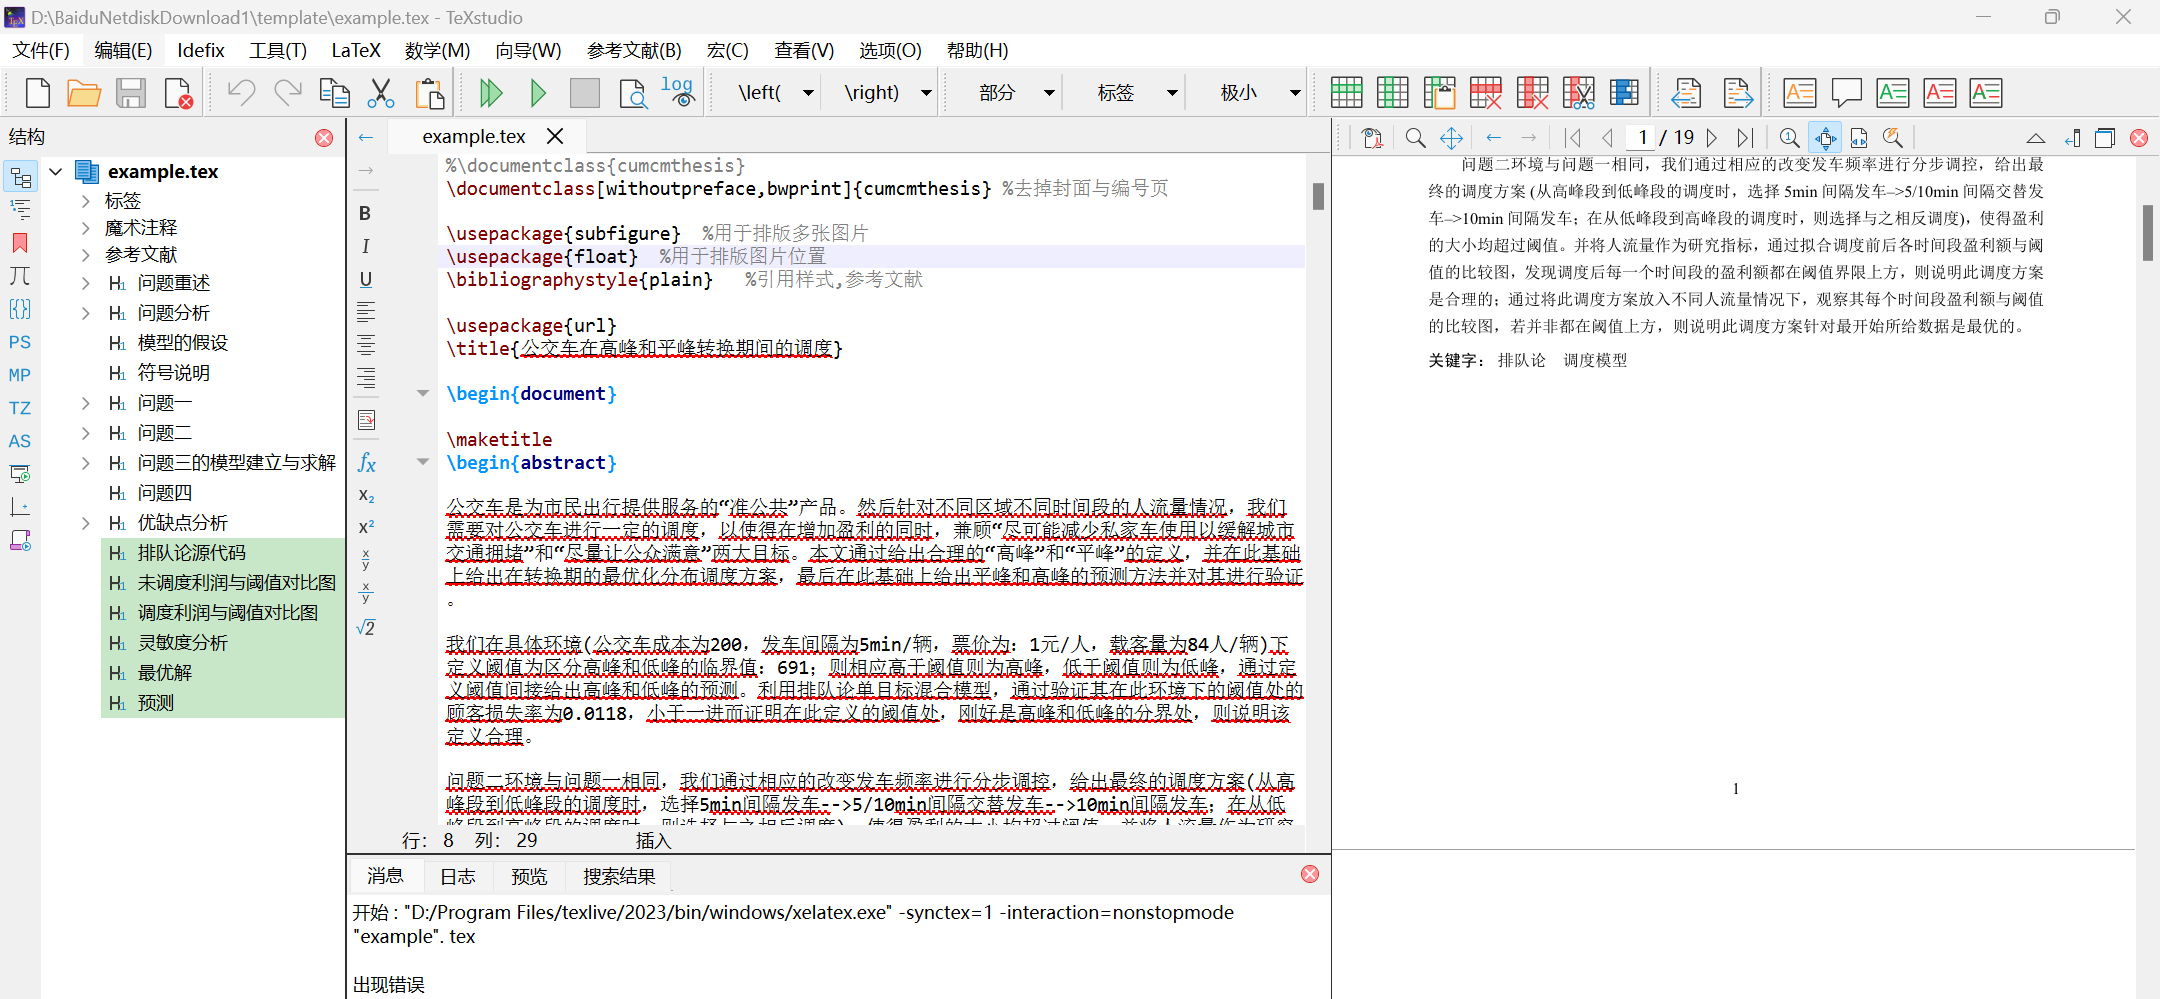Viewport: 2160px width, 999px height.
Task: Select 符号说明 in structure tree
Action: (x=173, y=373)
